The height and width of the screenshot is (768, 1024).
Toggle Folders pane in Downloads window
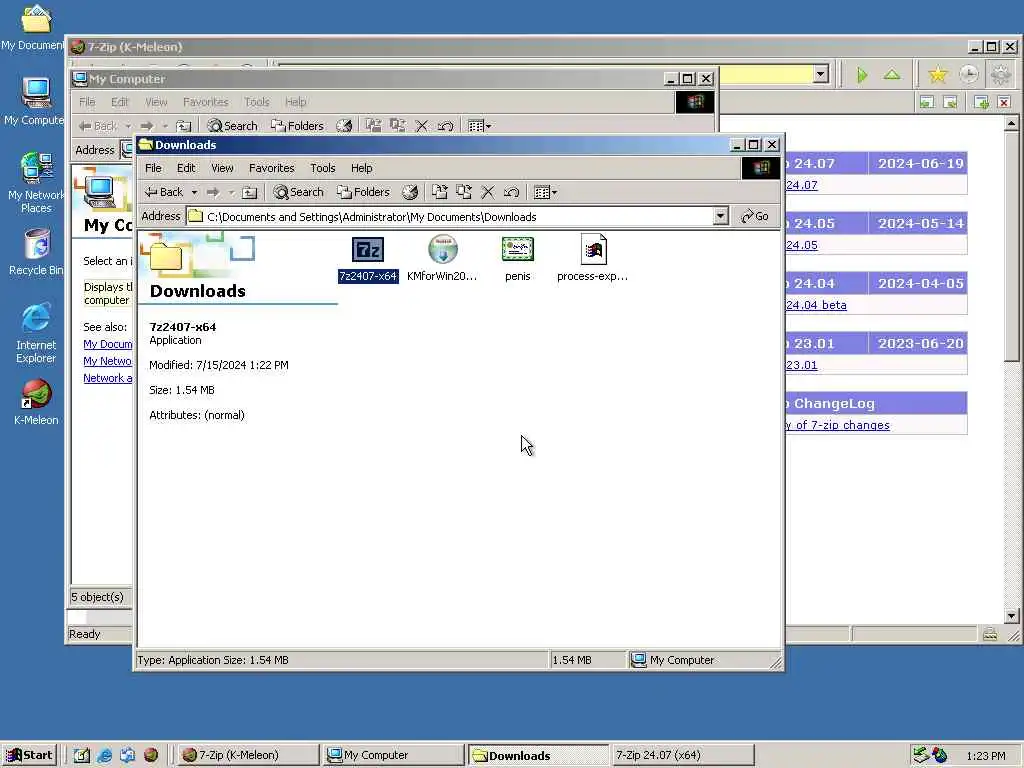363,192
